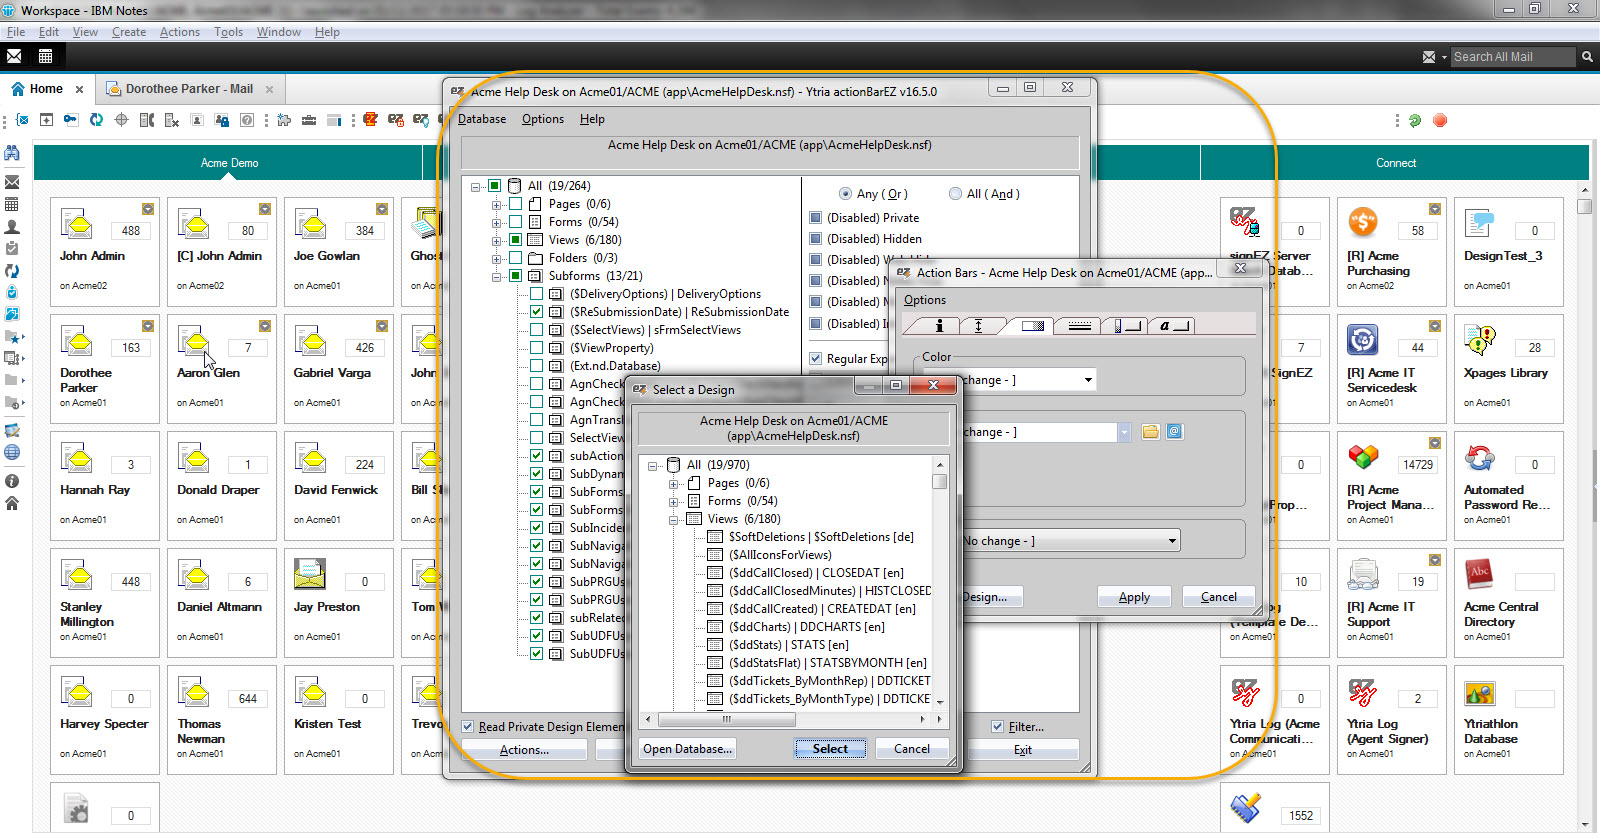Open the Search All Mail scope dropdown arrow

tap(1444, 57)
